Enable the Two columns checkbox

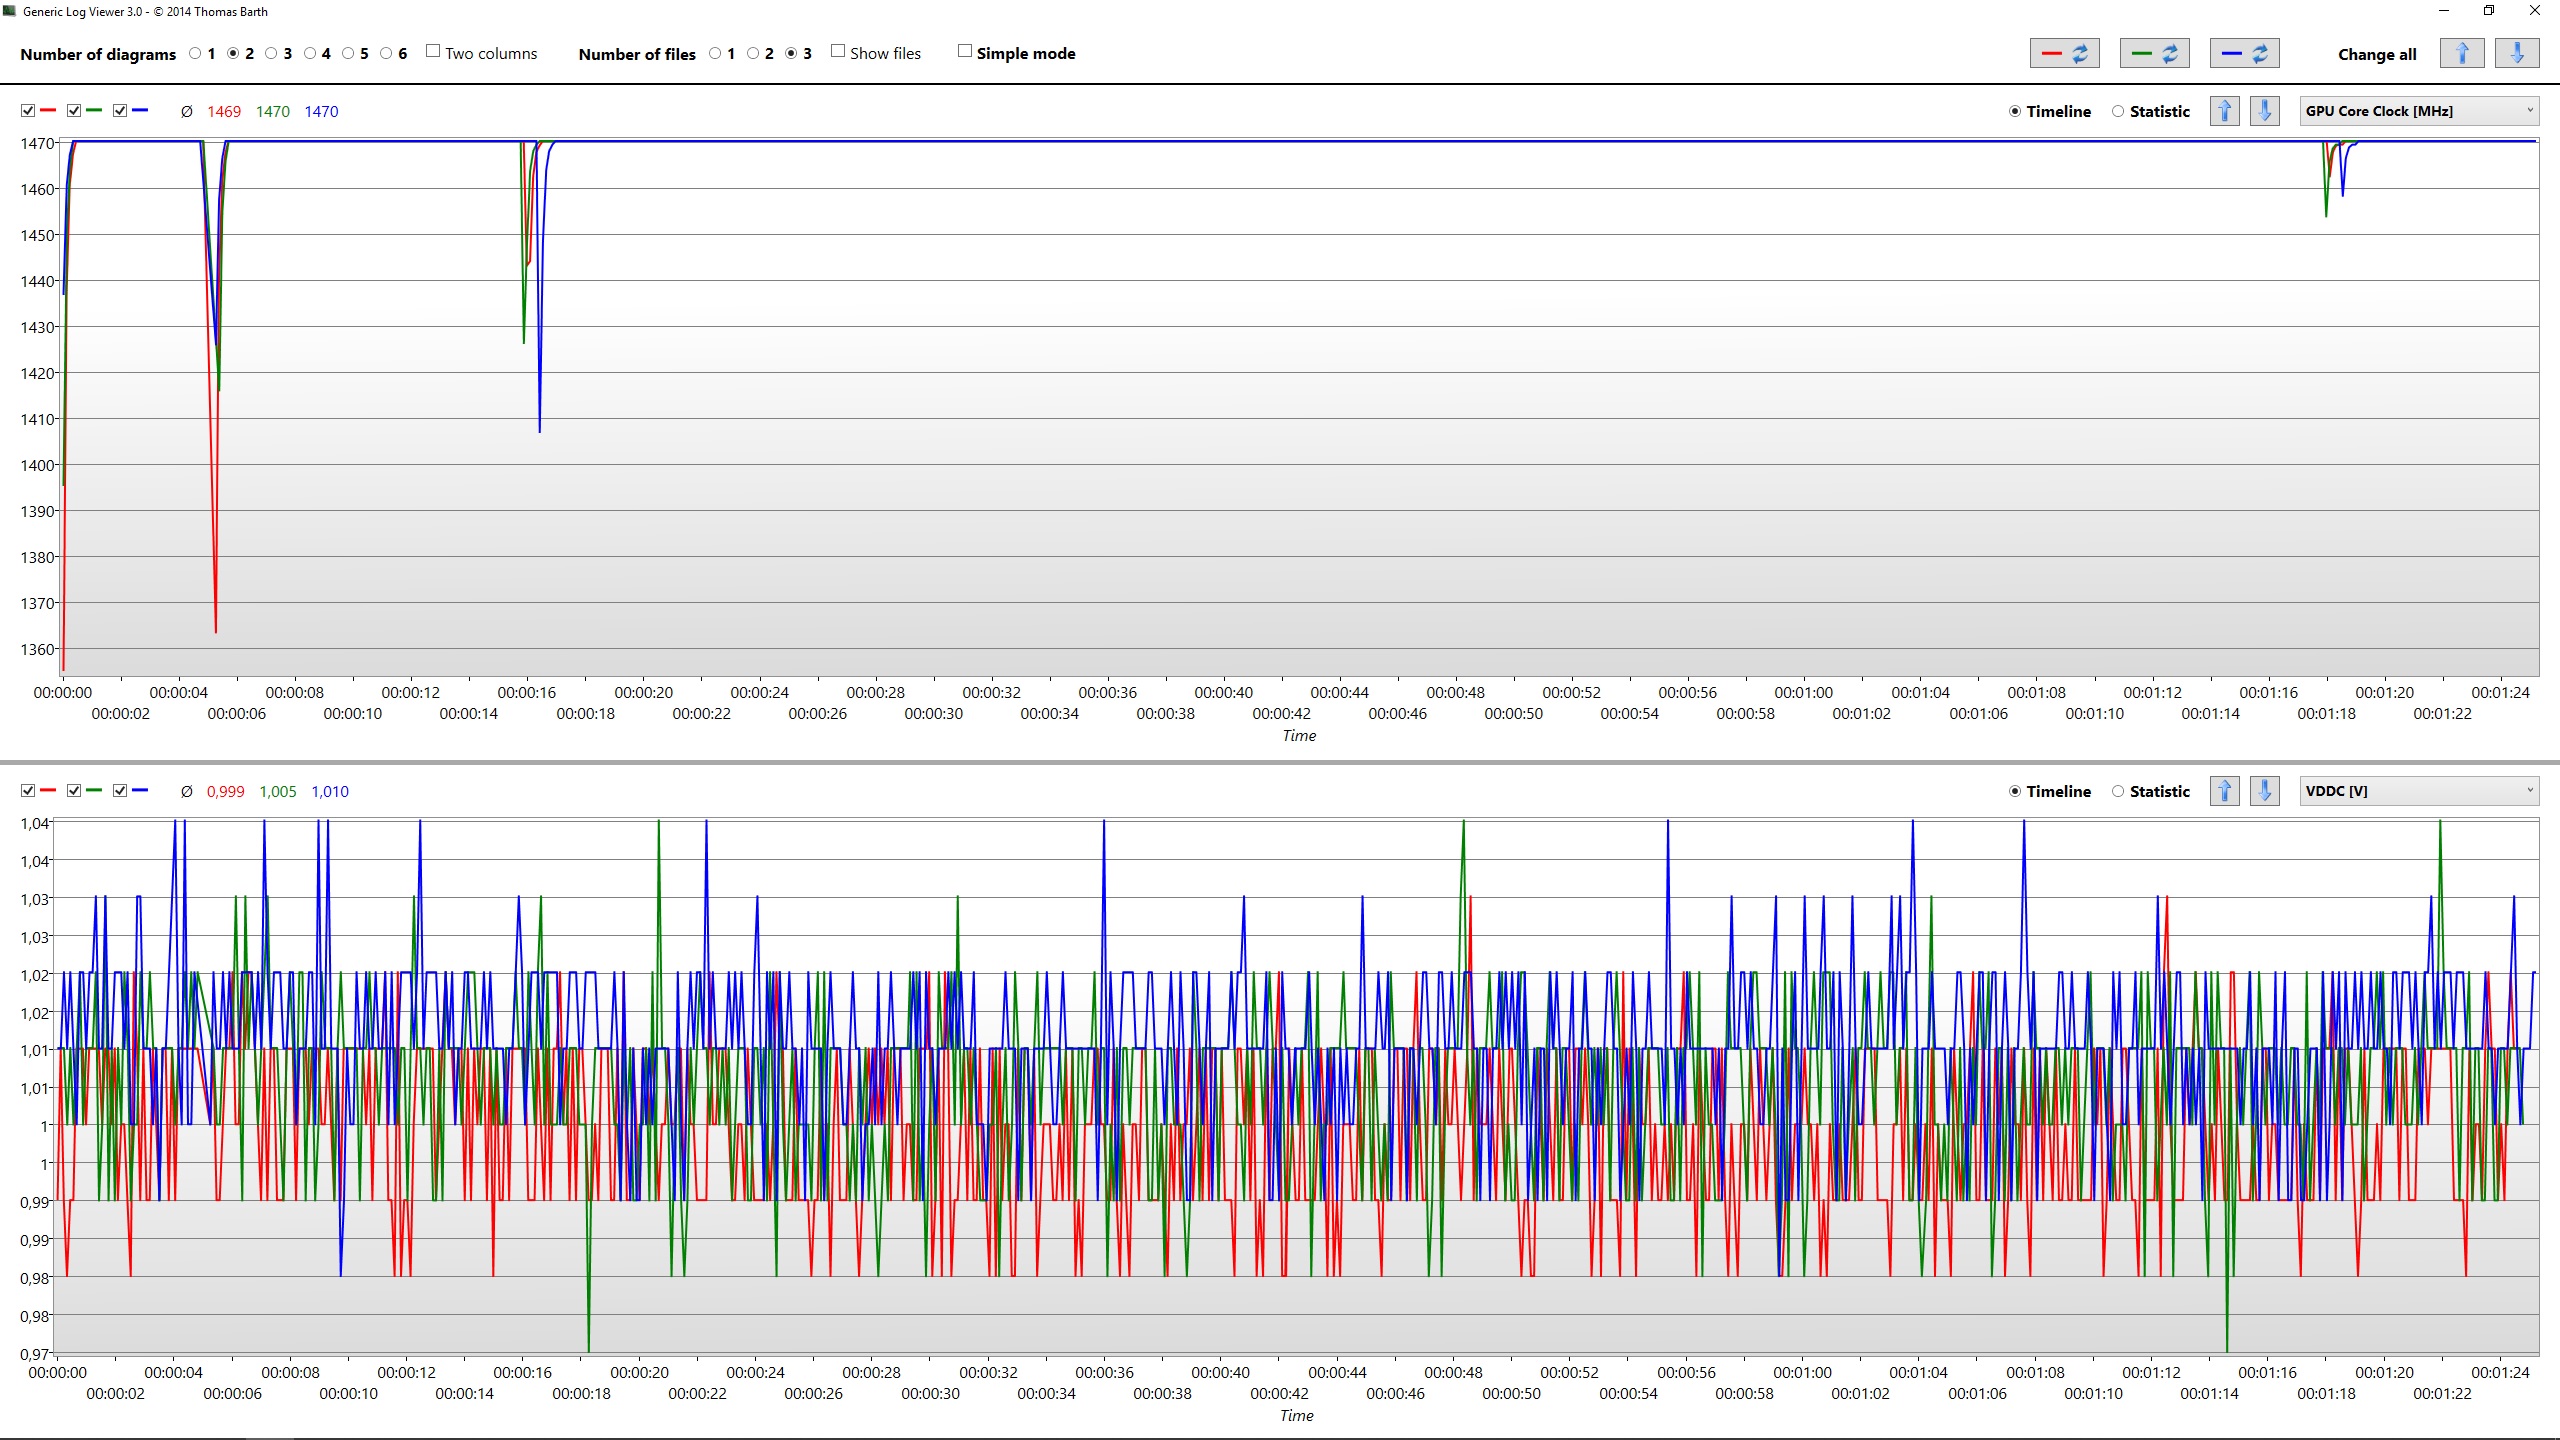pyautogui.click(x=433, y=51)
